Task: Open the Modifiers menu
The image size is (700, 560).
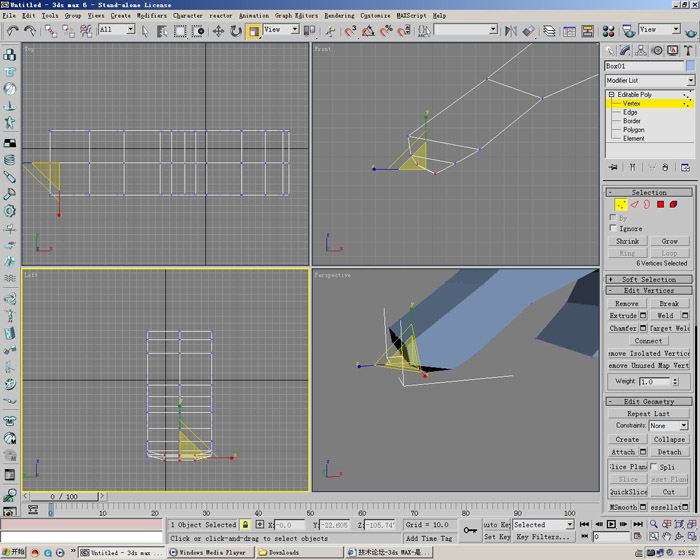Action: tap(153, 16)
